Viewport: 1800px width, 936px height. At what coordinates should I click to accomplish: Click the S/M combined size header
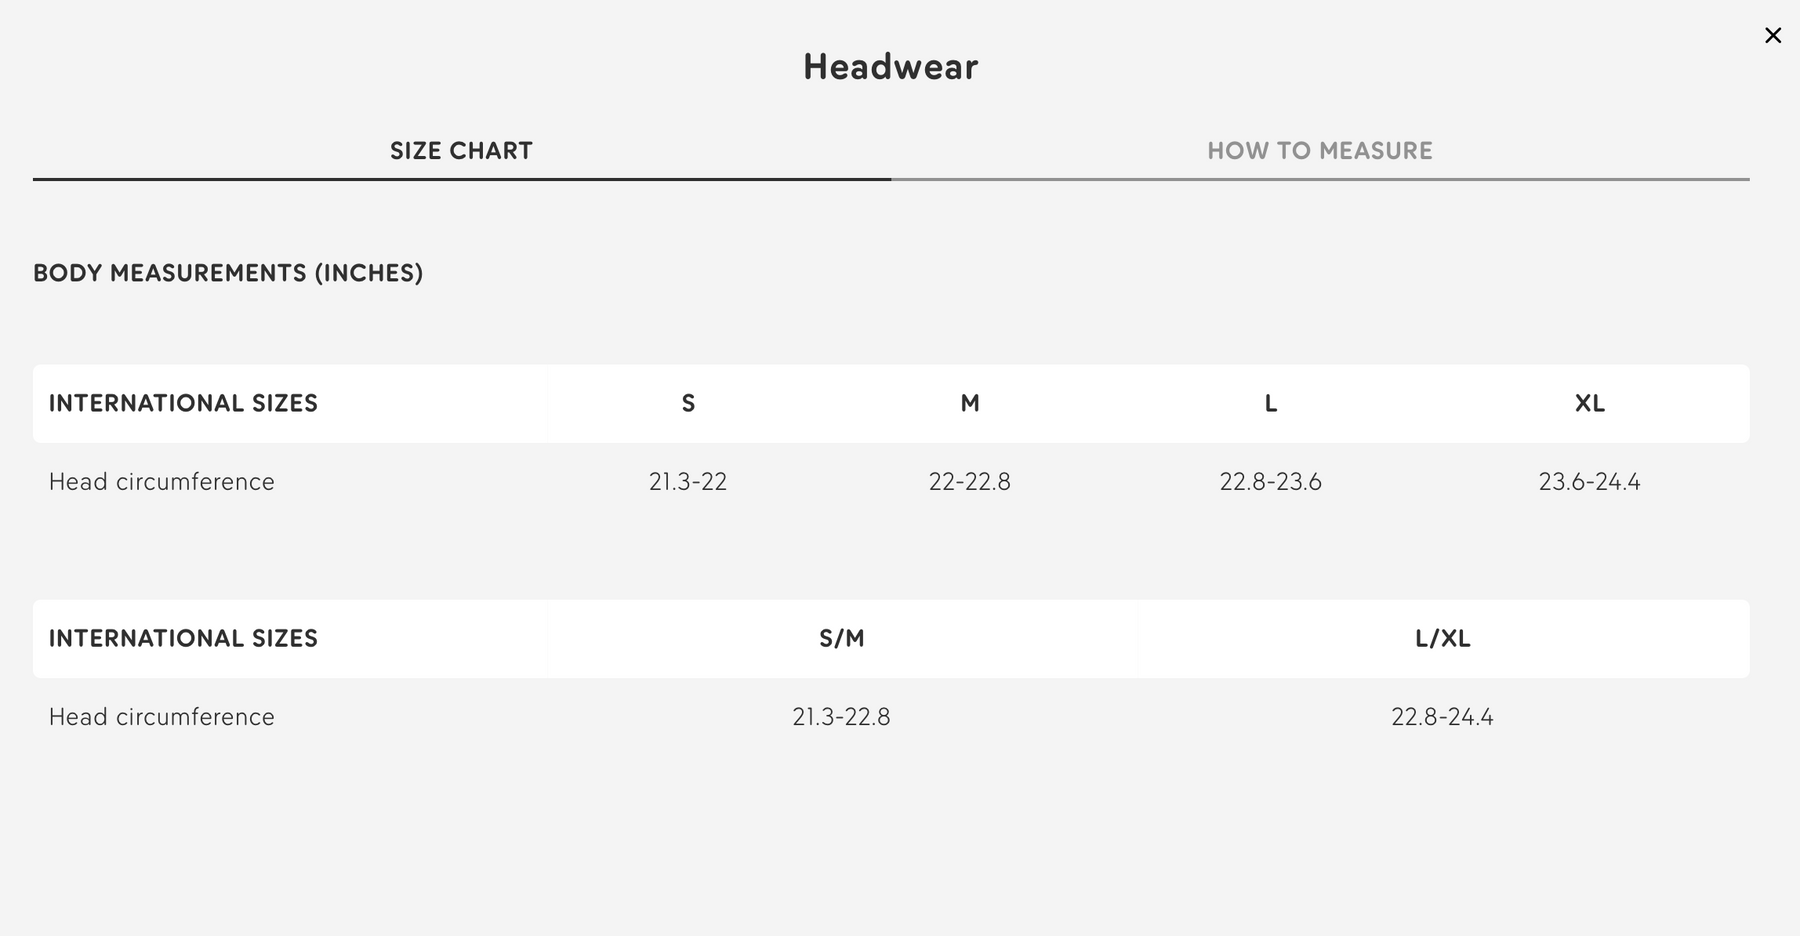[841, 639]
